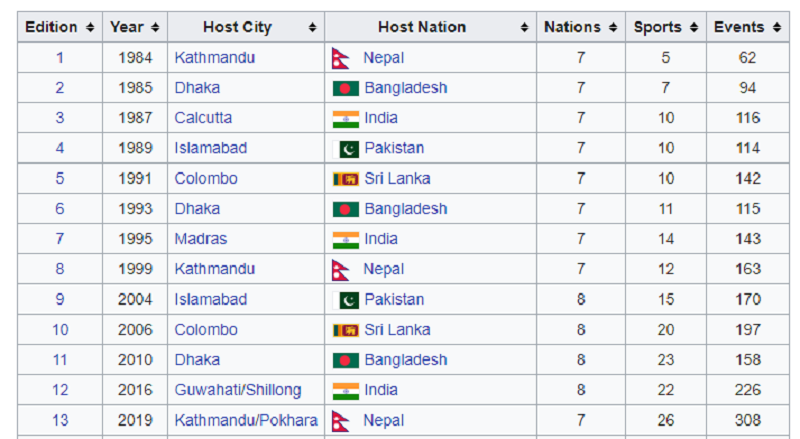Click the Nepal flag in the 1984 row
The image size is (800, 439).
(340, 58)
